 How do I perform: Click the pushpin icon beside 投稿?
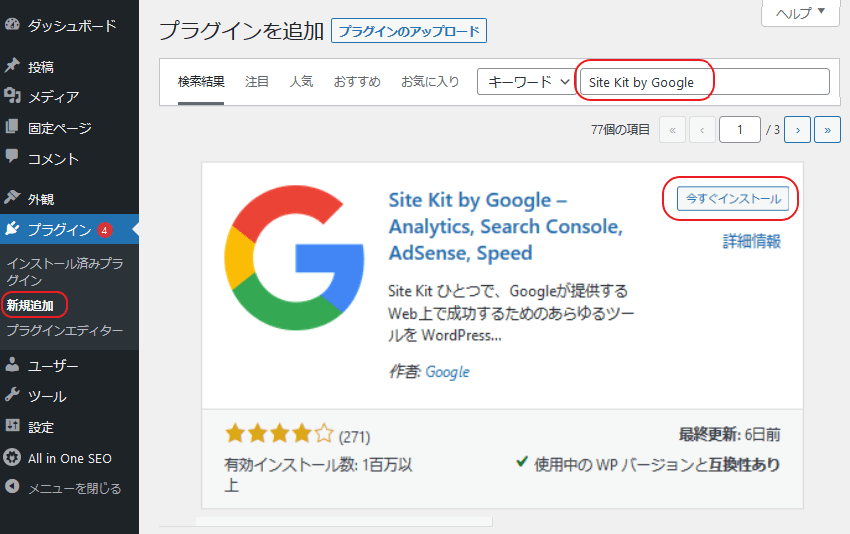[x=12, y=66]
